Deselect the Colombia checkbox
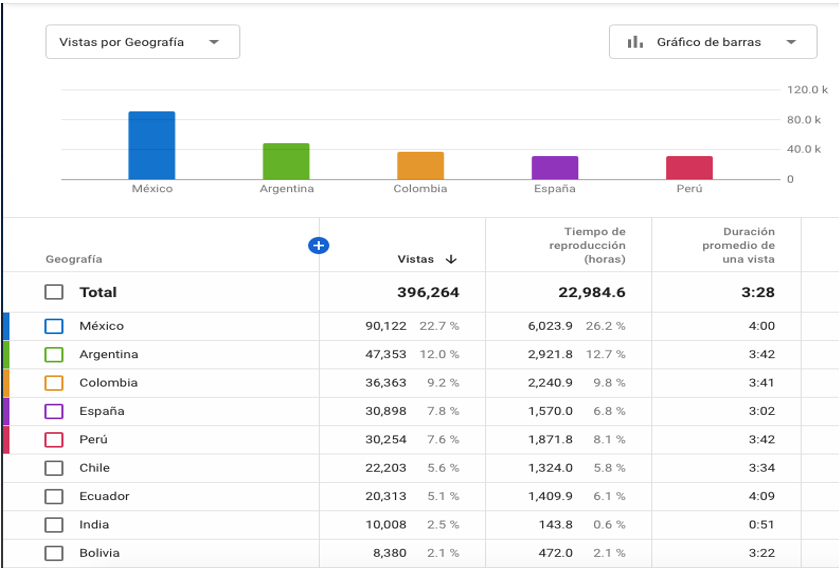 click(x=54, y=383)
